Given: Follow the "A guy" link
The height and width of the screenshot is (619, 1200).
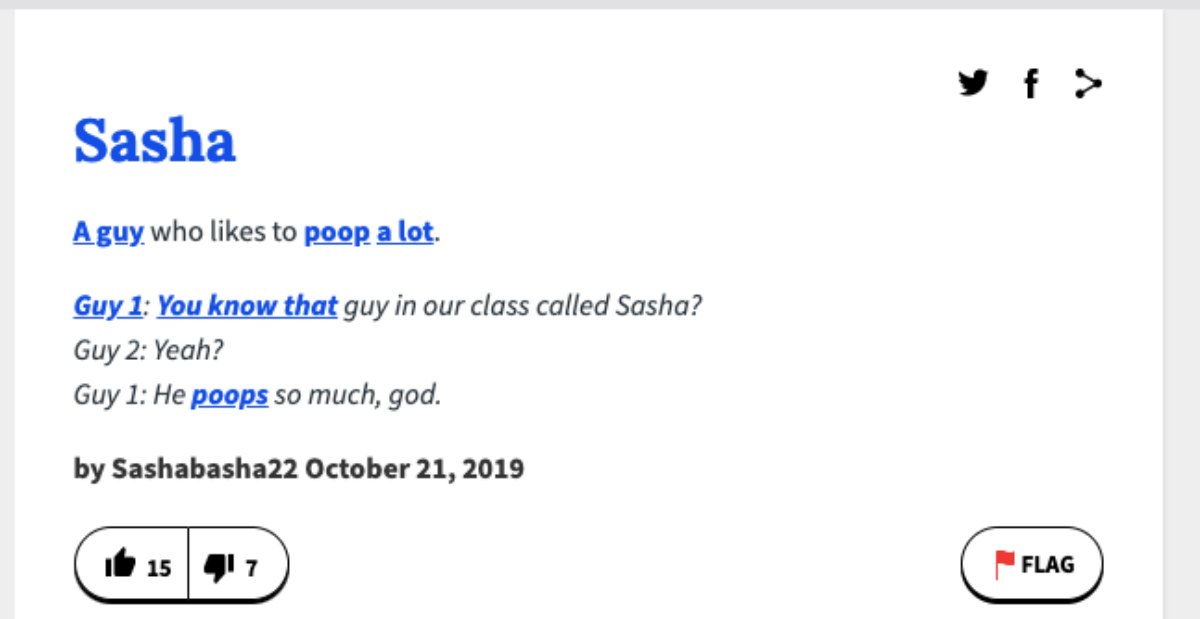Looking at the screenshot, I should point(109,233).
